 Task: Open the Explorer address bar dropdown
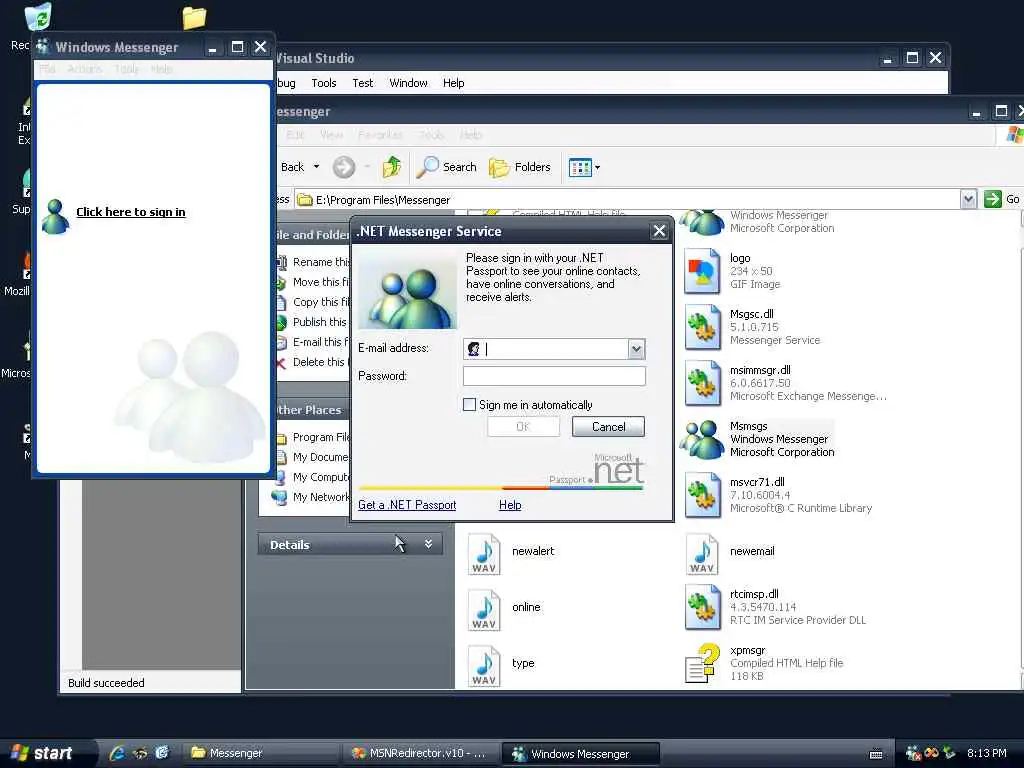(968, 199)
